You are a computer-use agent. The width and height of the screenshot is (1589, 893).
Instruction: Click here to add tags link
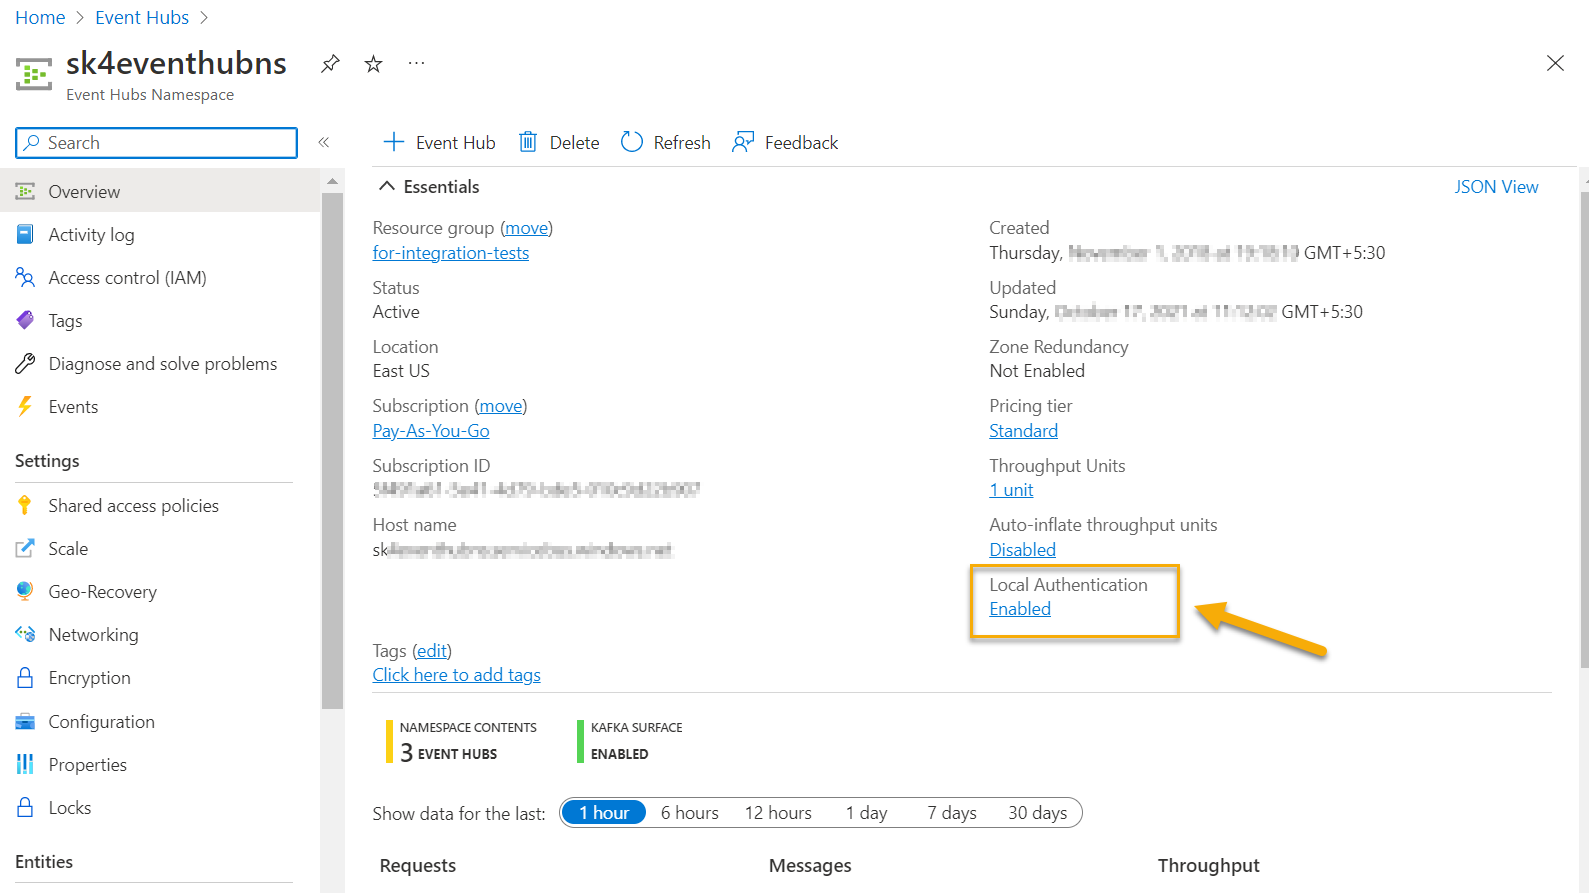click(x=456, y=675)
